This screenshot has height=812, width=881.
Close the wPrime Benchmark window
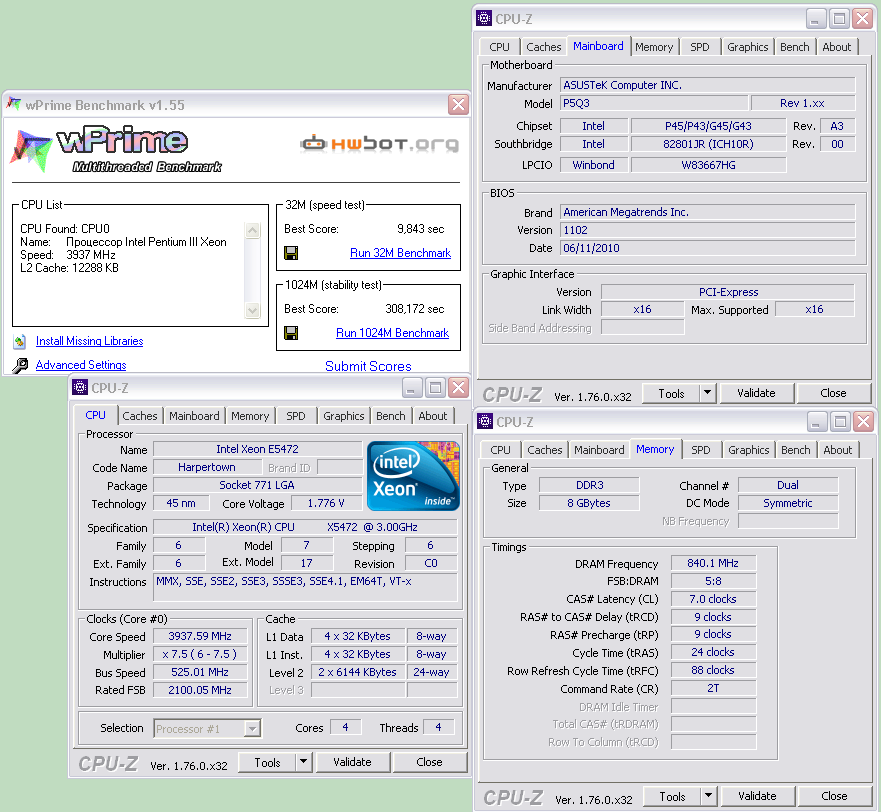458,105
